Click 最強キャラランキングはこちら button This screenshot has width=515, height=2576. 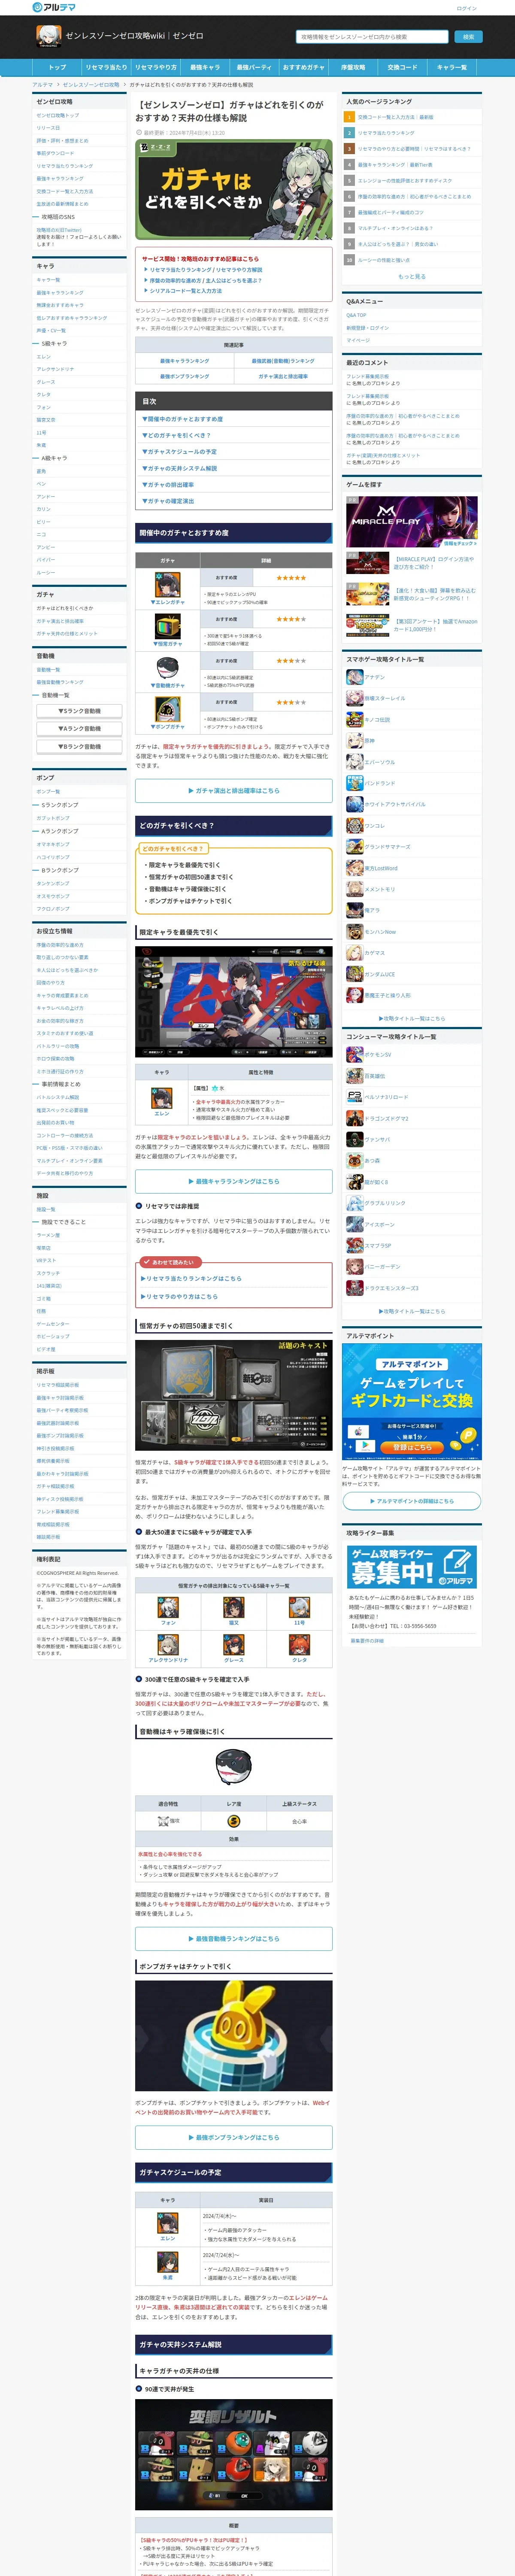tap(234, 1181)
